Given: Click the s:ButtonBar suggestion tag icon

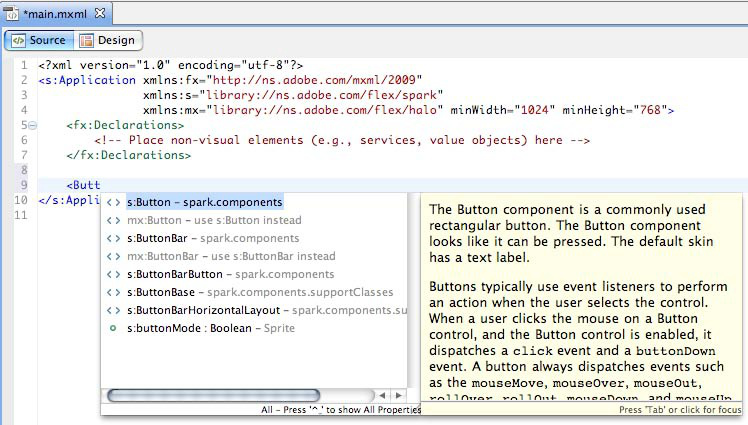Looking at the screenshot, I should pyautogui.click(x=113, y=238).
